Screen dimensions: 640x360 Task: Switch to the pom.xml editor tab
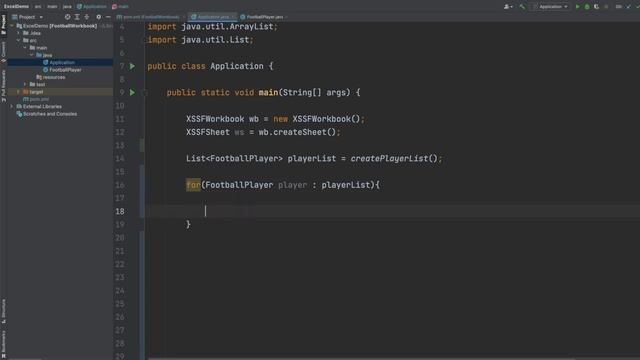(x=148, y=17)
